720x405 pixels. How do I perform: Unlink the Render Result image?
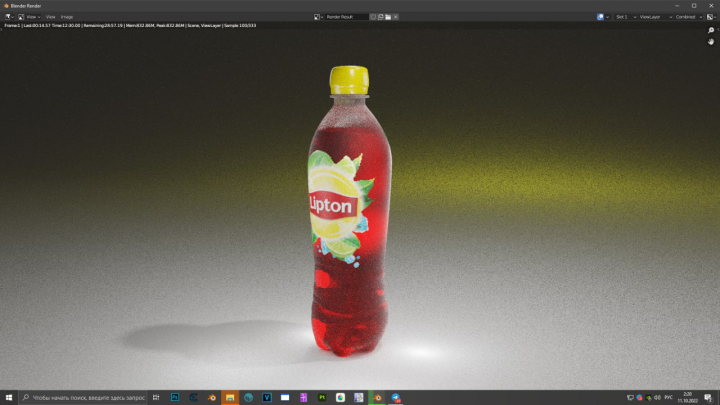click(395, 17)
